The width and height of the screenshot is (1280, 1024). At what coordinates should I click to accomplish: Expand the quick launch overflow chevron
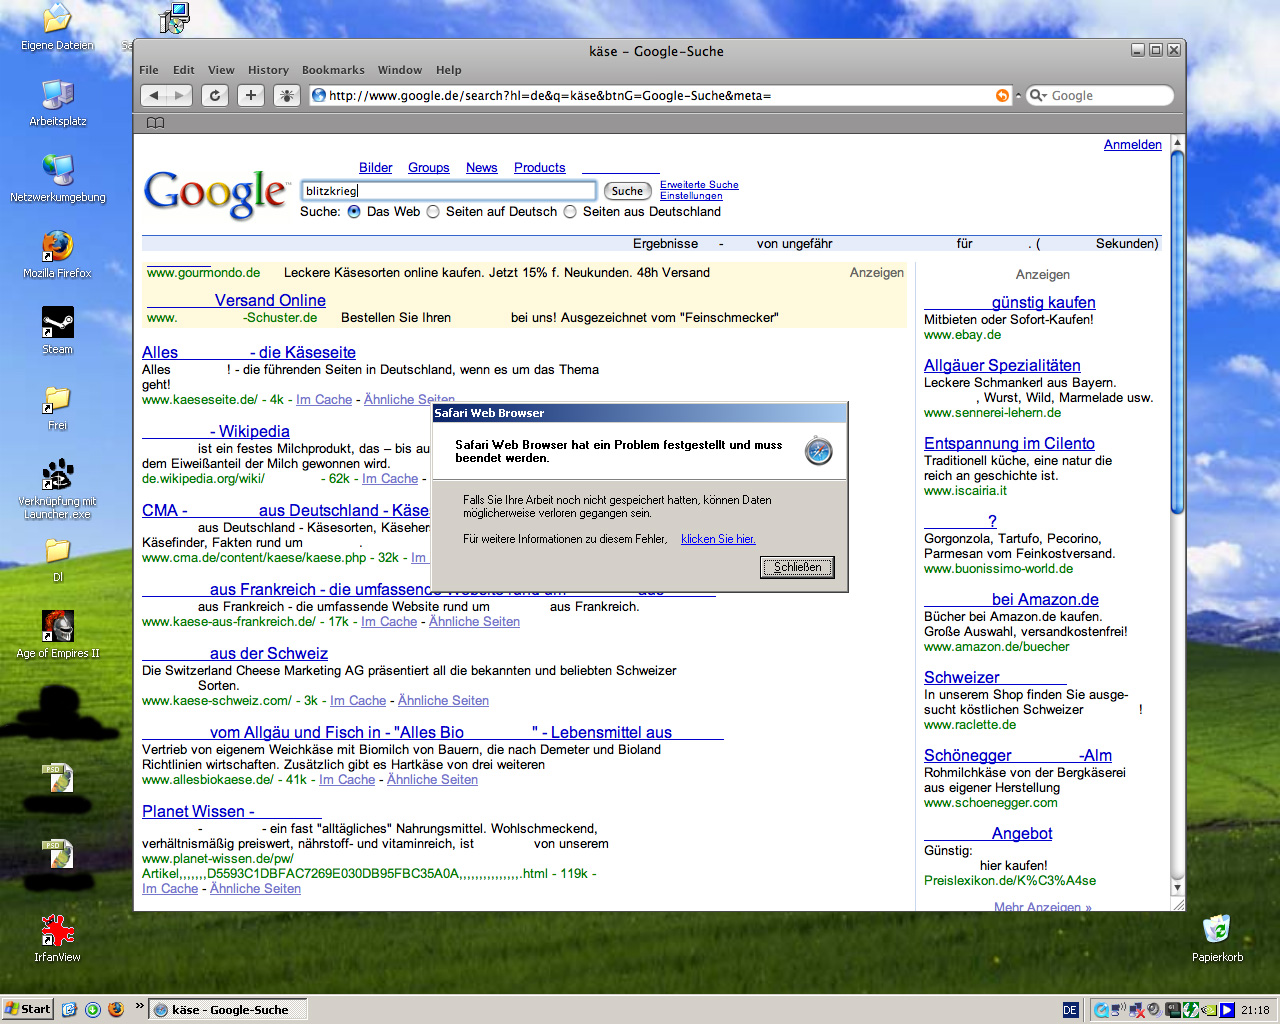click(139, 1007)
